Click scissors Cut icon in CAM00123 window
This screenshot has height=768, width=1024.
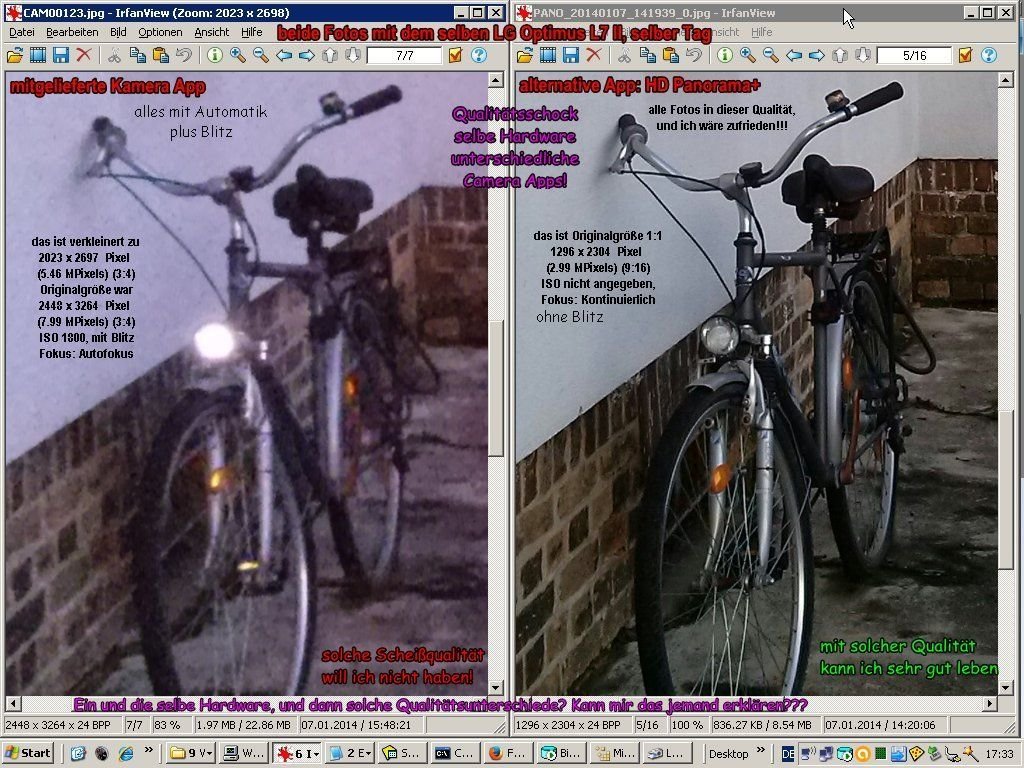[x=114, y=56]
